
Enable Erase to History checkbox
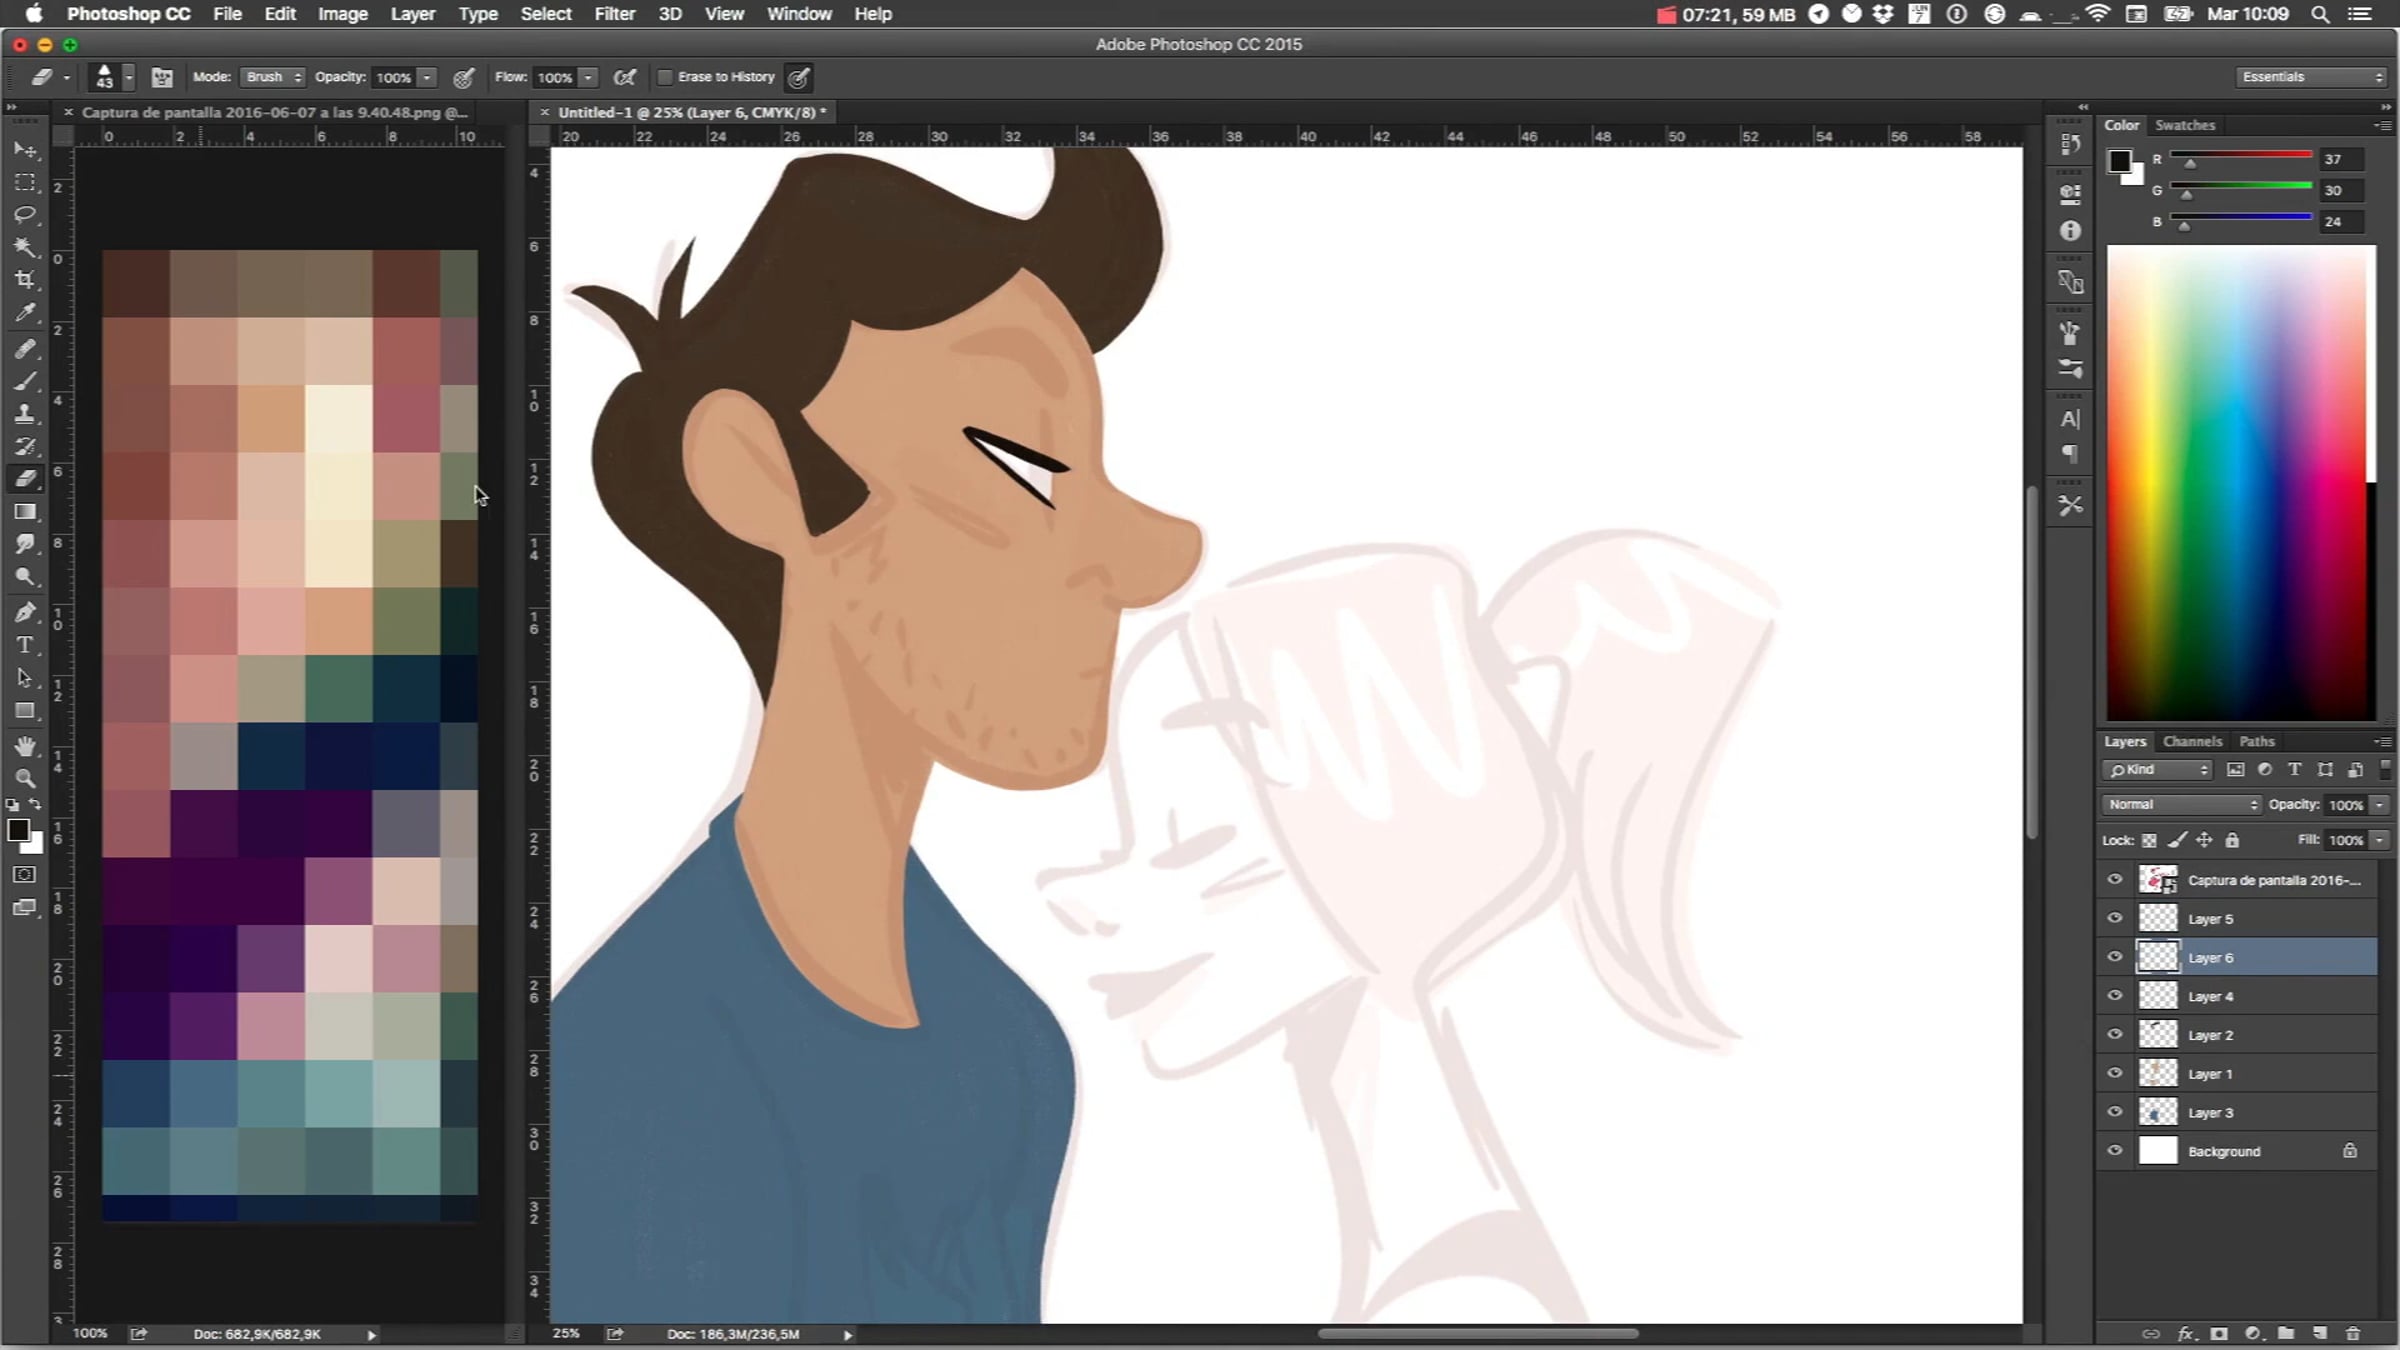(x=665, y=77)
